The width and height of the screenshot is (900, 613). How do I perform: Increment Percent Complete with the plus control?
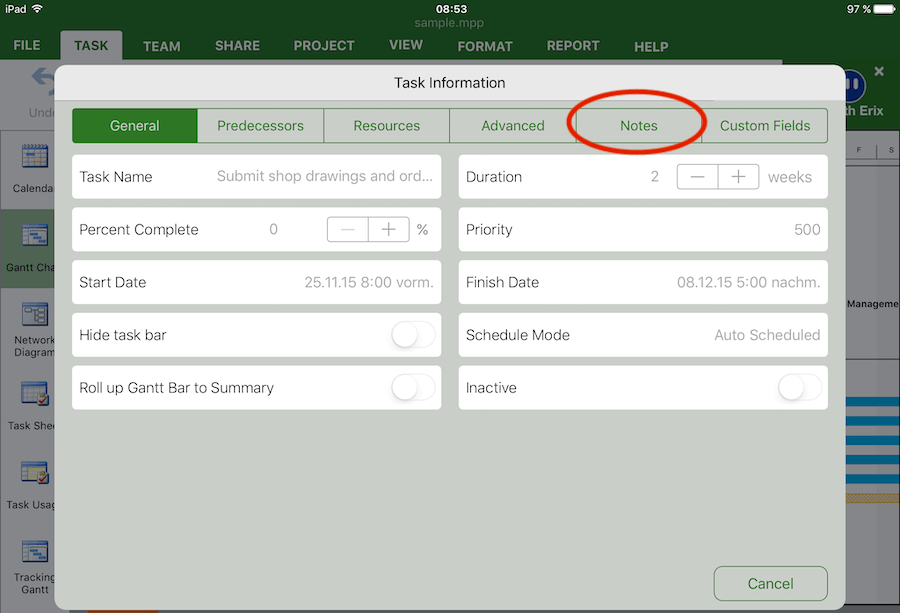pos(389,229)
